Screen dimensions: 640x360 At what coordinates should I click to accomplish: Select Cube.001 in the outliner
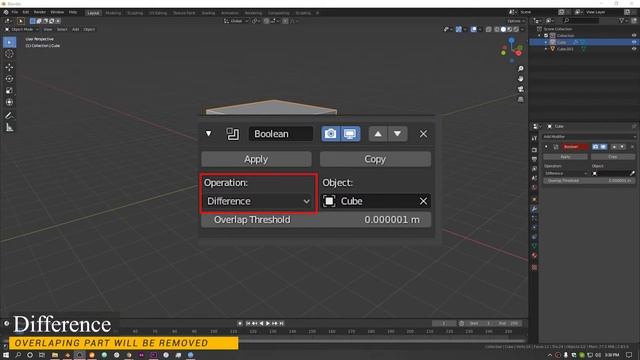point(565,49)
